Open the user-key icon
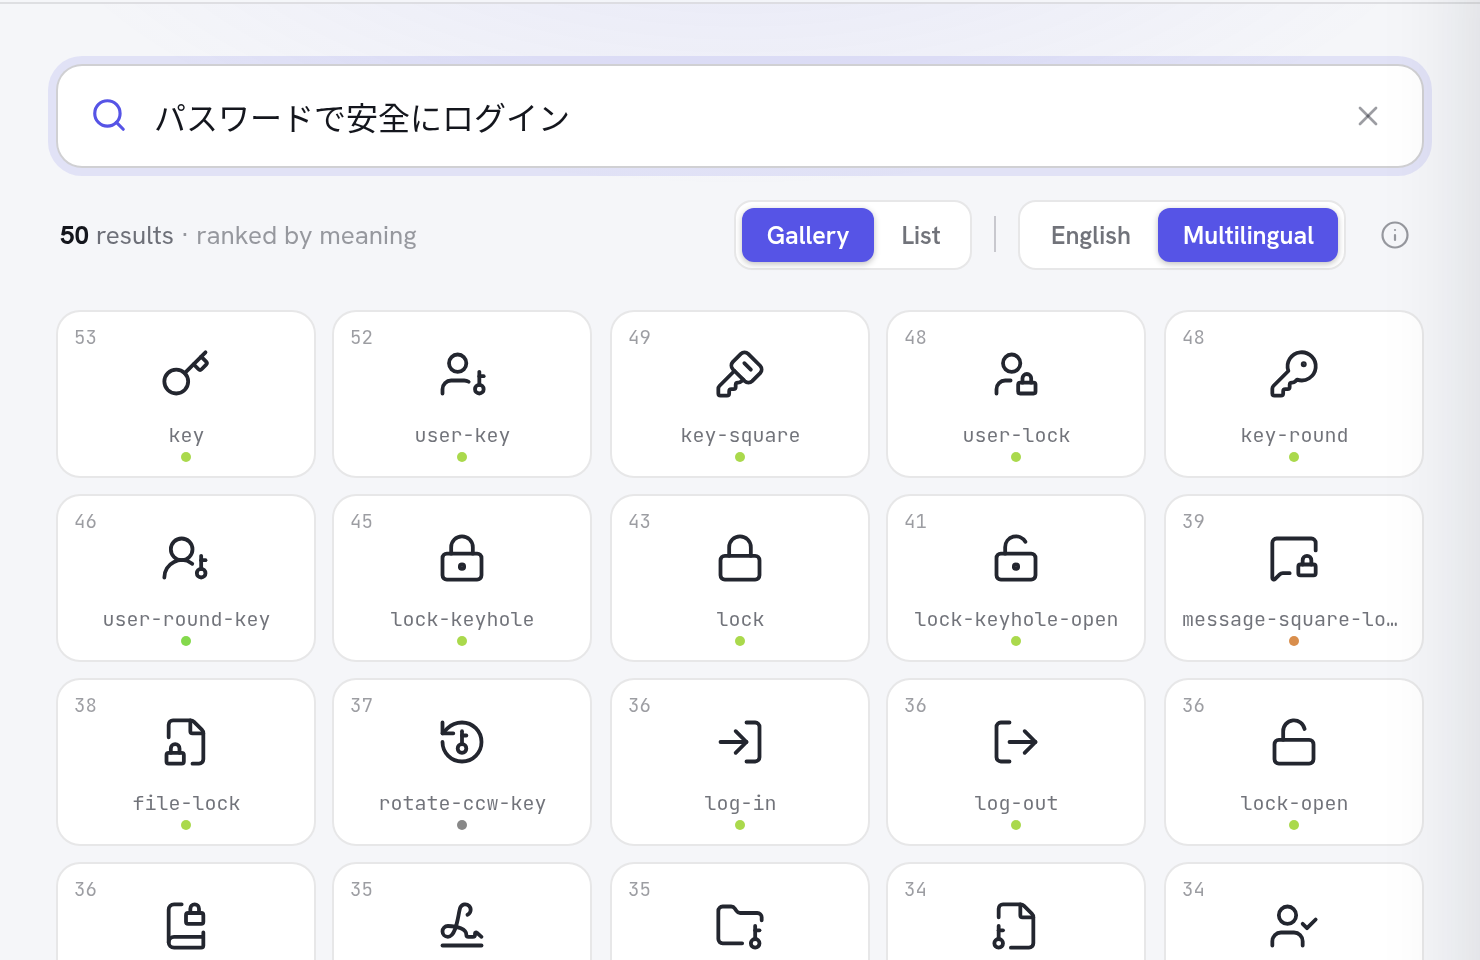 point(462,394)
